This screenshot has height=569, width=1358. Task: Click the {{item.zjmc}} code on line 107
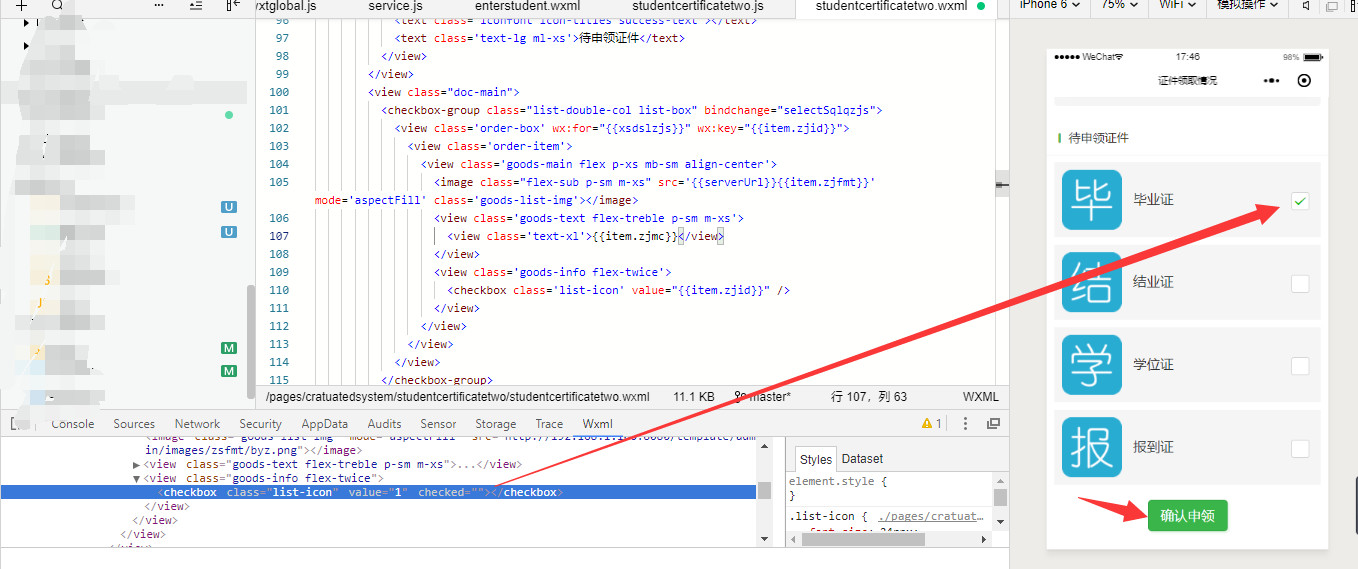coord(634,236)
